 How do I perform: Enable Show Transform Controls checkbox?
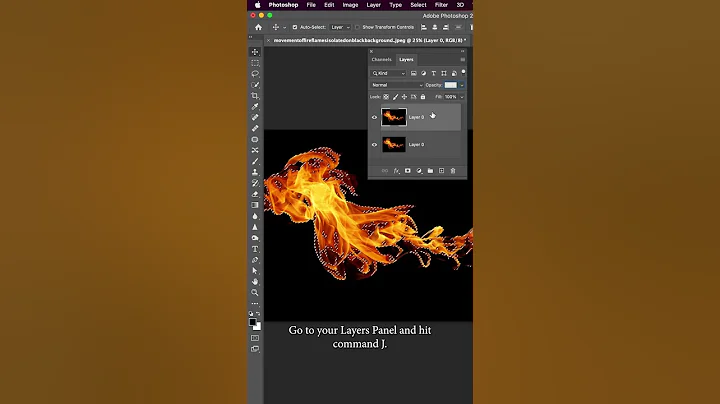[357, 28]
